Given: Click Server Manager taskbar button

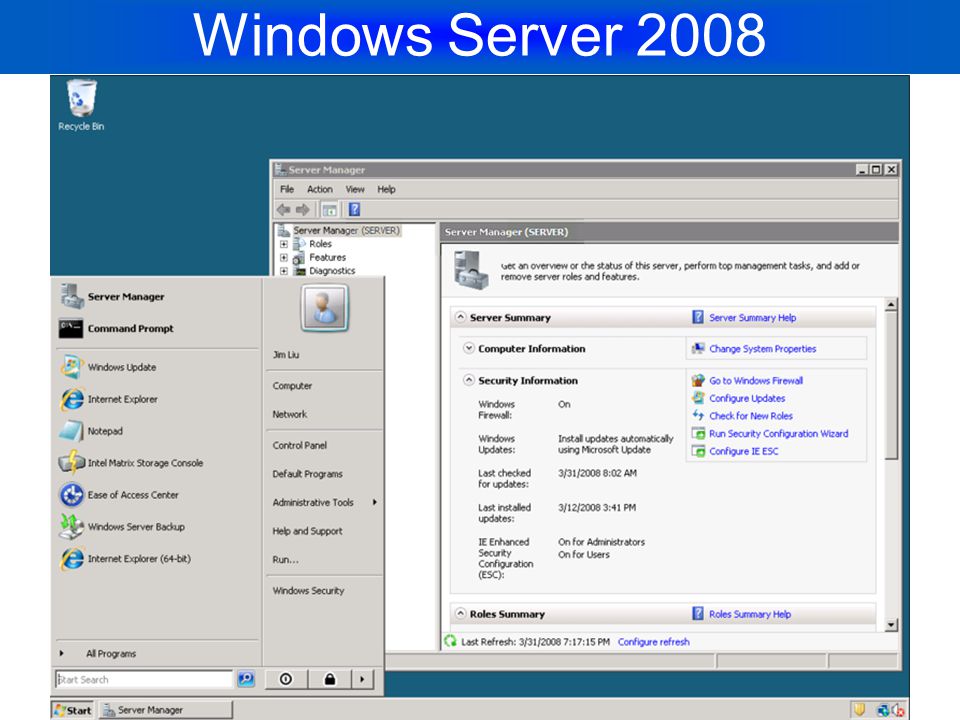Looking at the screenshot, I should point(166,710).
